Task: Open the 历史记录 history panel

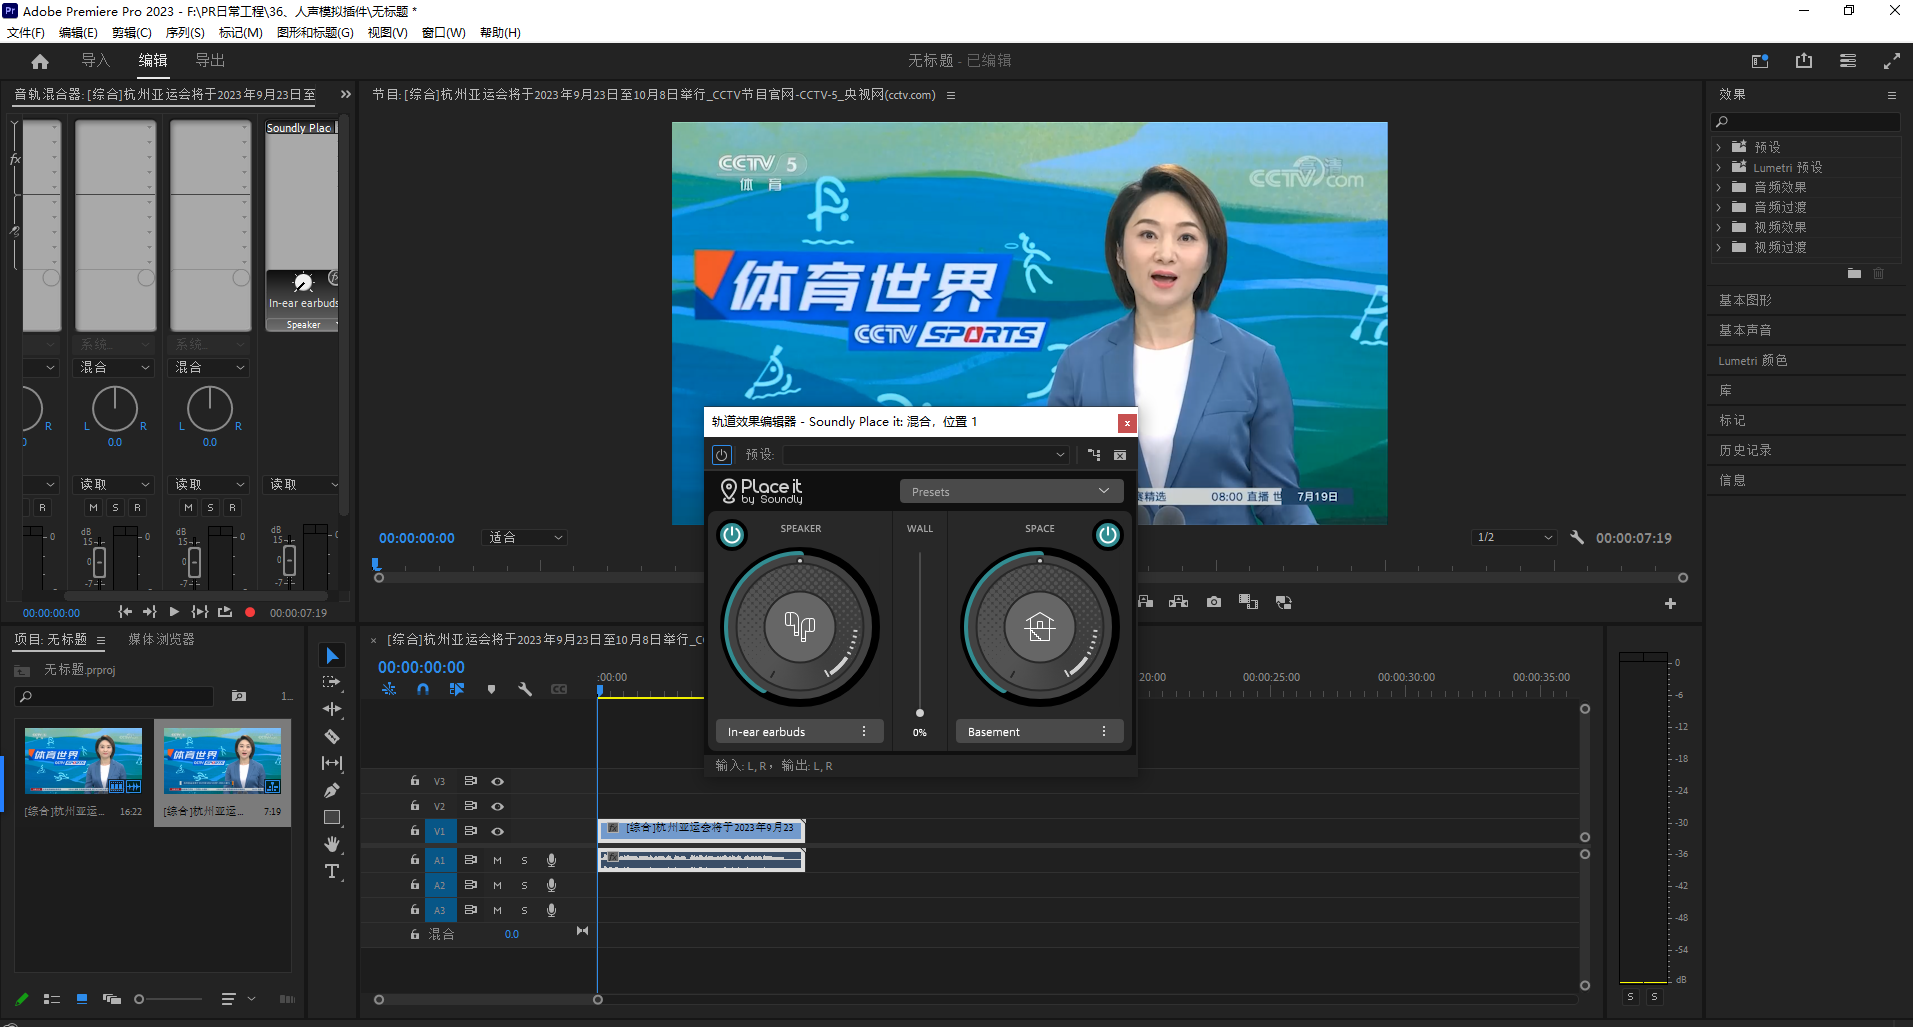Action: pyautogui.click(x=1745, y=450)
